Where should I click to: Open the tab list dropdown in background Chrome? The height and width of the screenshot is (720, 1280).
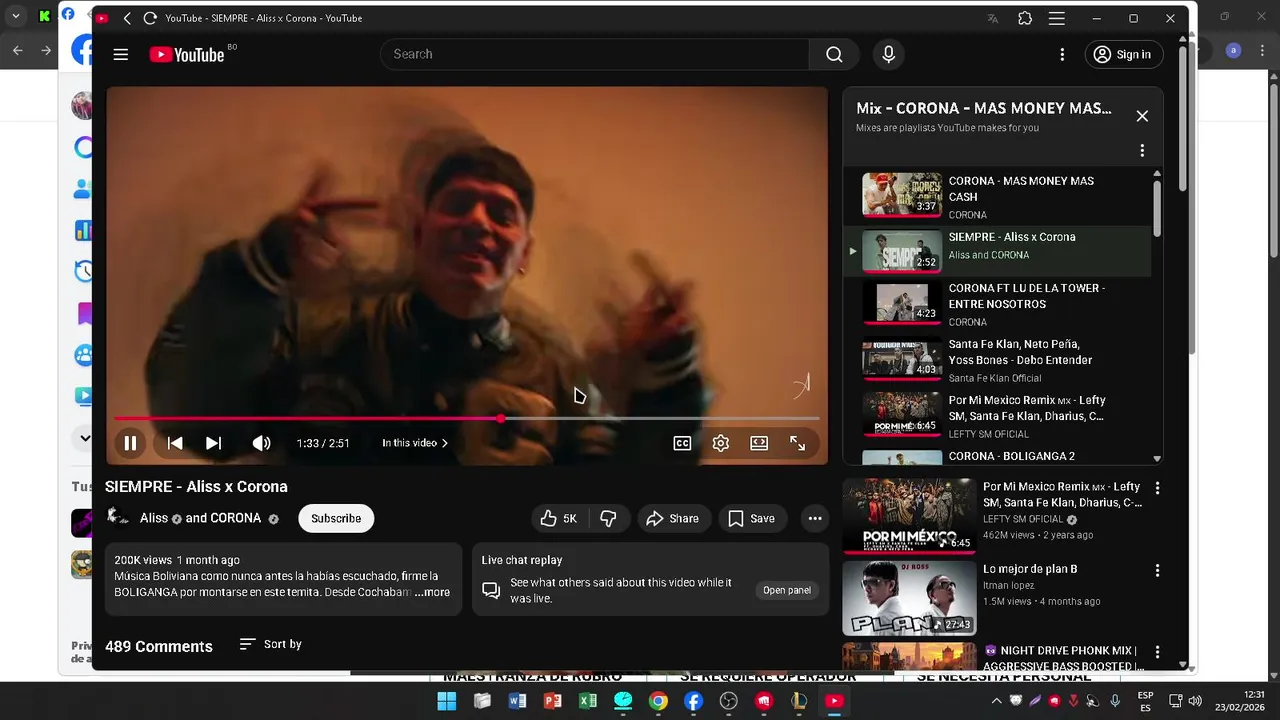tap(15, 16)
